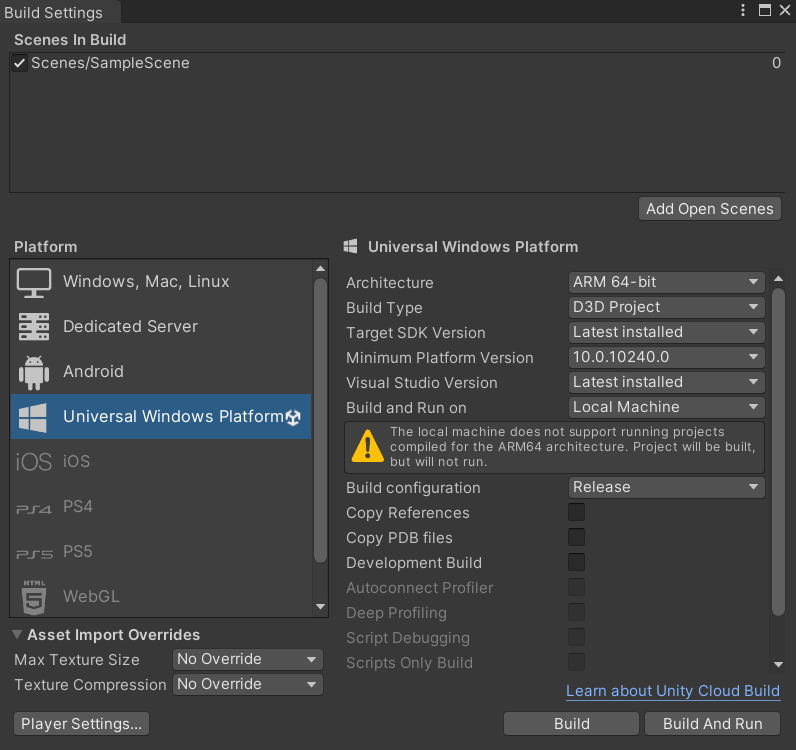This screenshot has height=750, width=796.
Task: Open Player Settings
Action: click(x=81, y=724)
